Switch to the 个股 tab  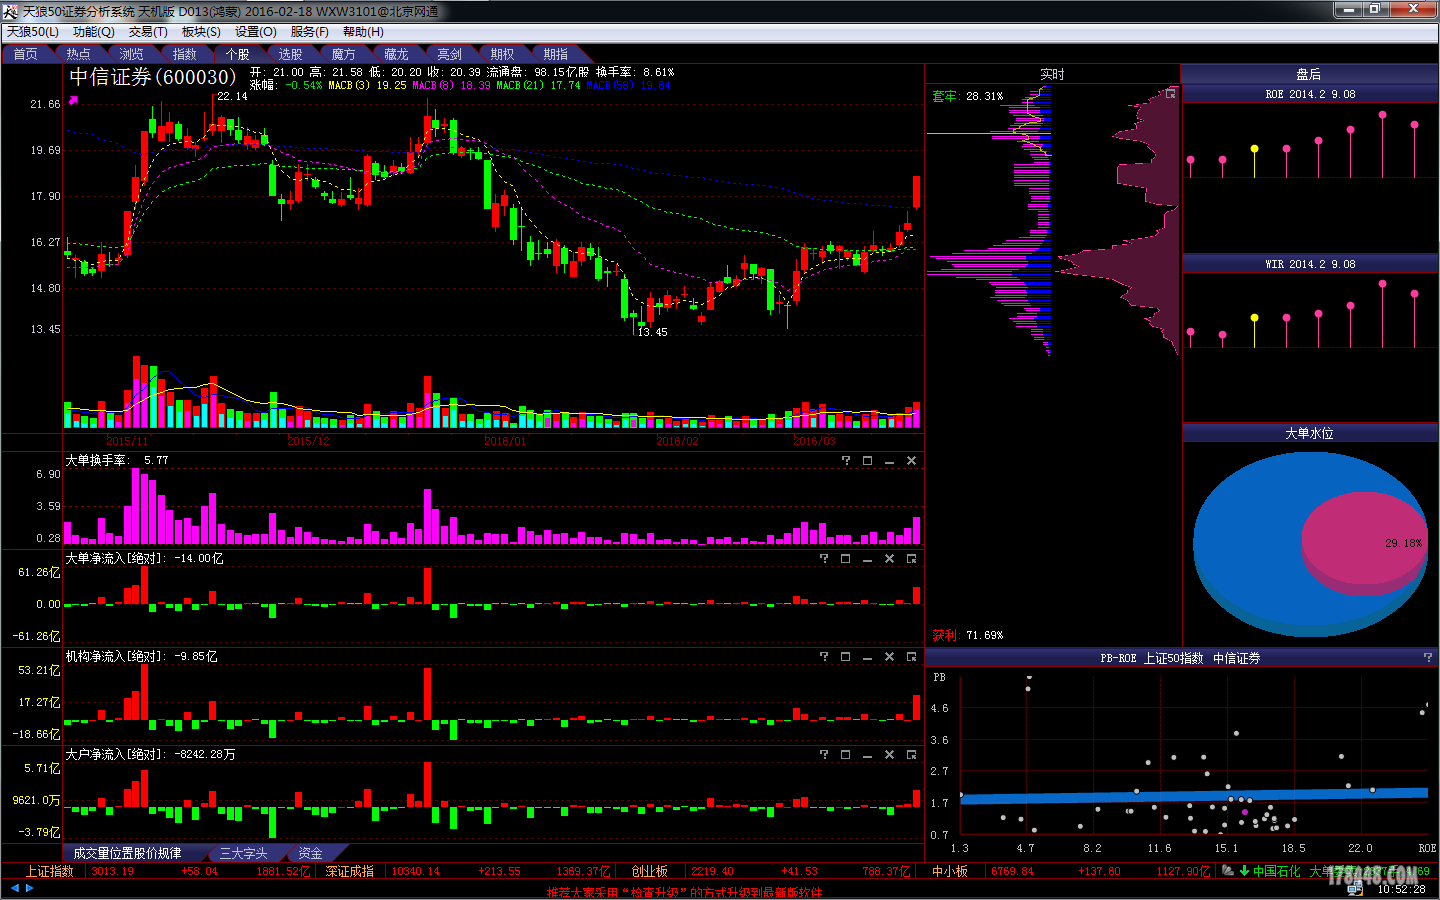click(238, 54)
